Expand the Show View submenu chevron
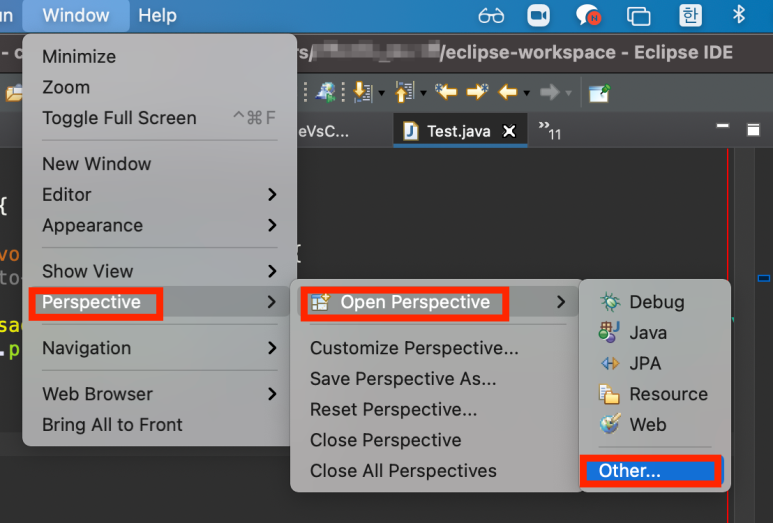 272,271
